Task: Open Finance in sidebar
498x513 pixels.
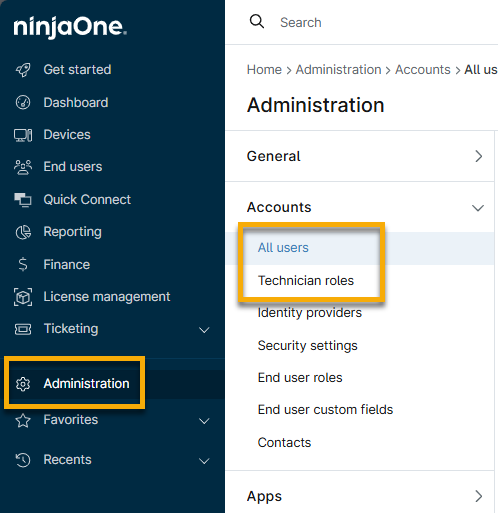Action: [x=67, y=265]
